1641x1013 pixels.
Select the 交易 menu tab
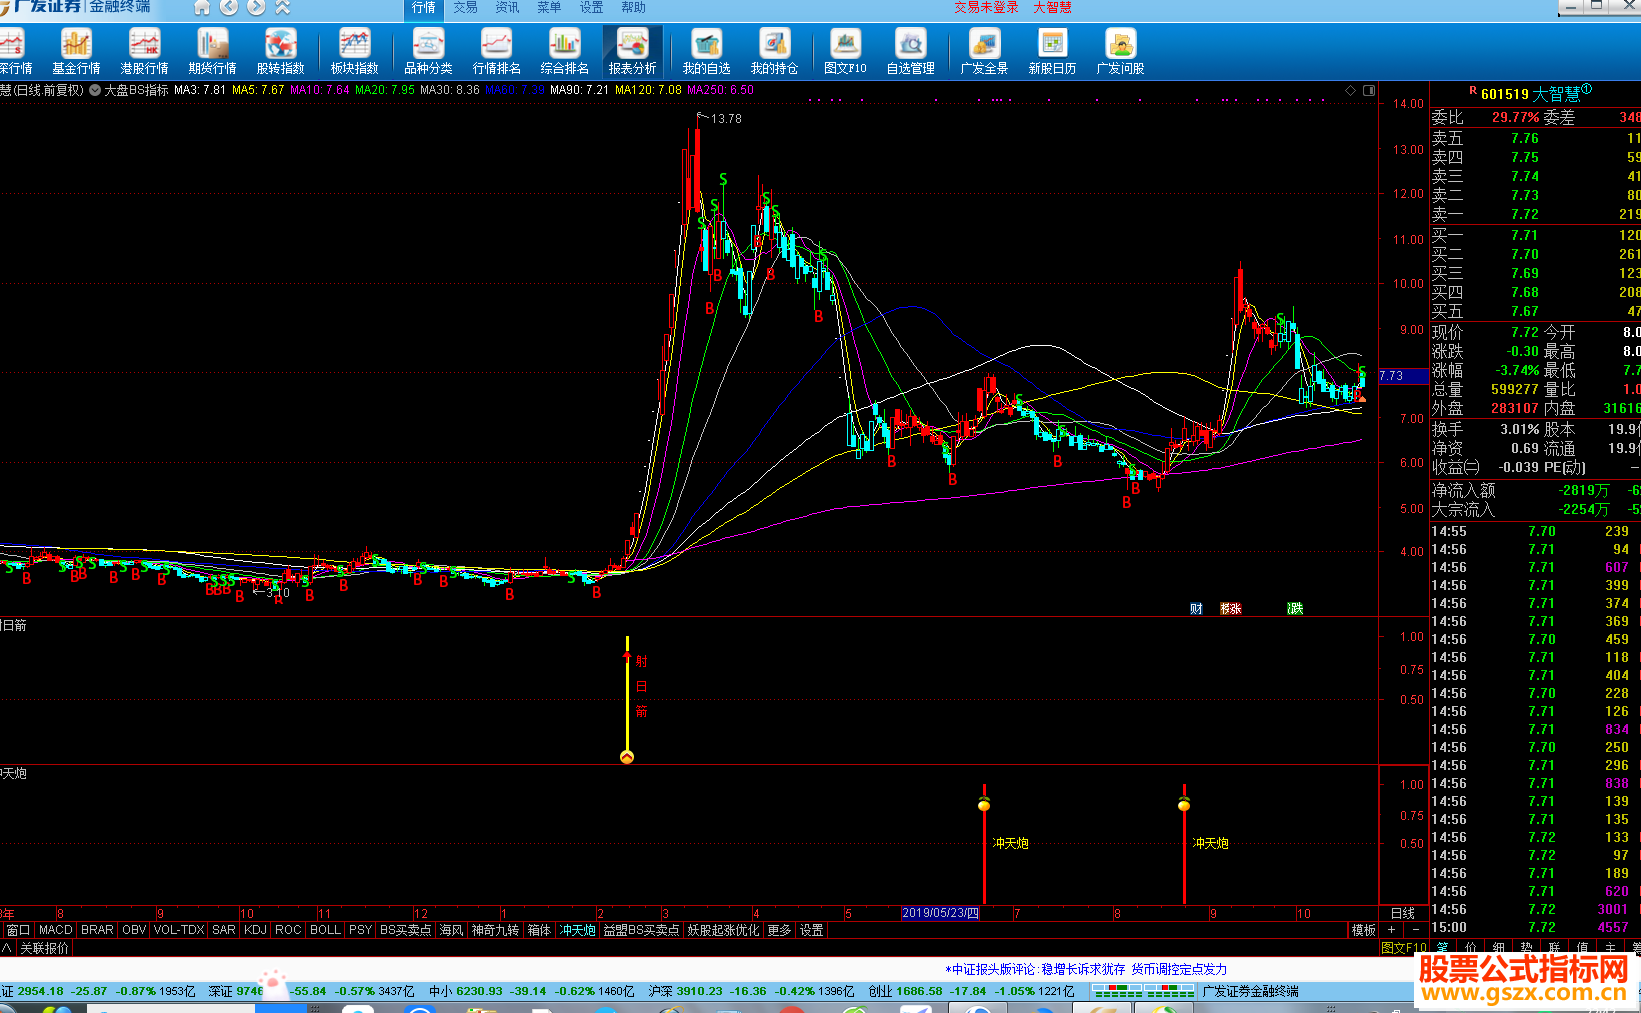(x=465, y=7)
